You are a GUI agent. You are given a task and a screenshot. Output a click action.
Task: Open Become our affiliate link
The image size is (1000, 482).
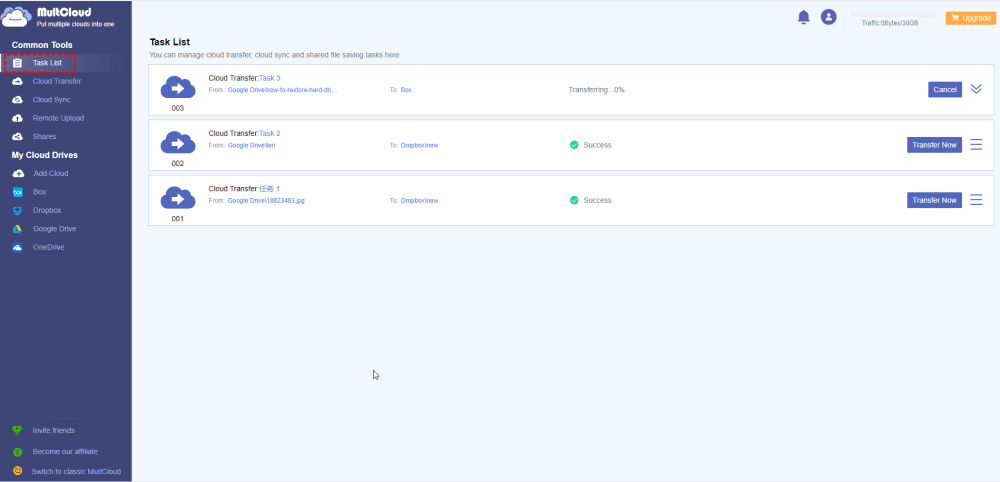[65, 451]
